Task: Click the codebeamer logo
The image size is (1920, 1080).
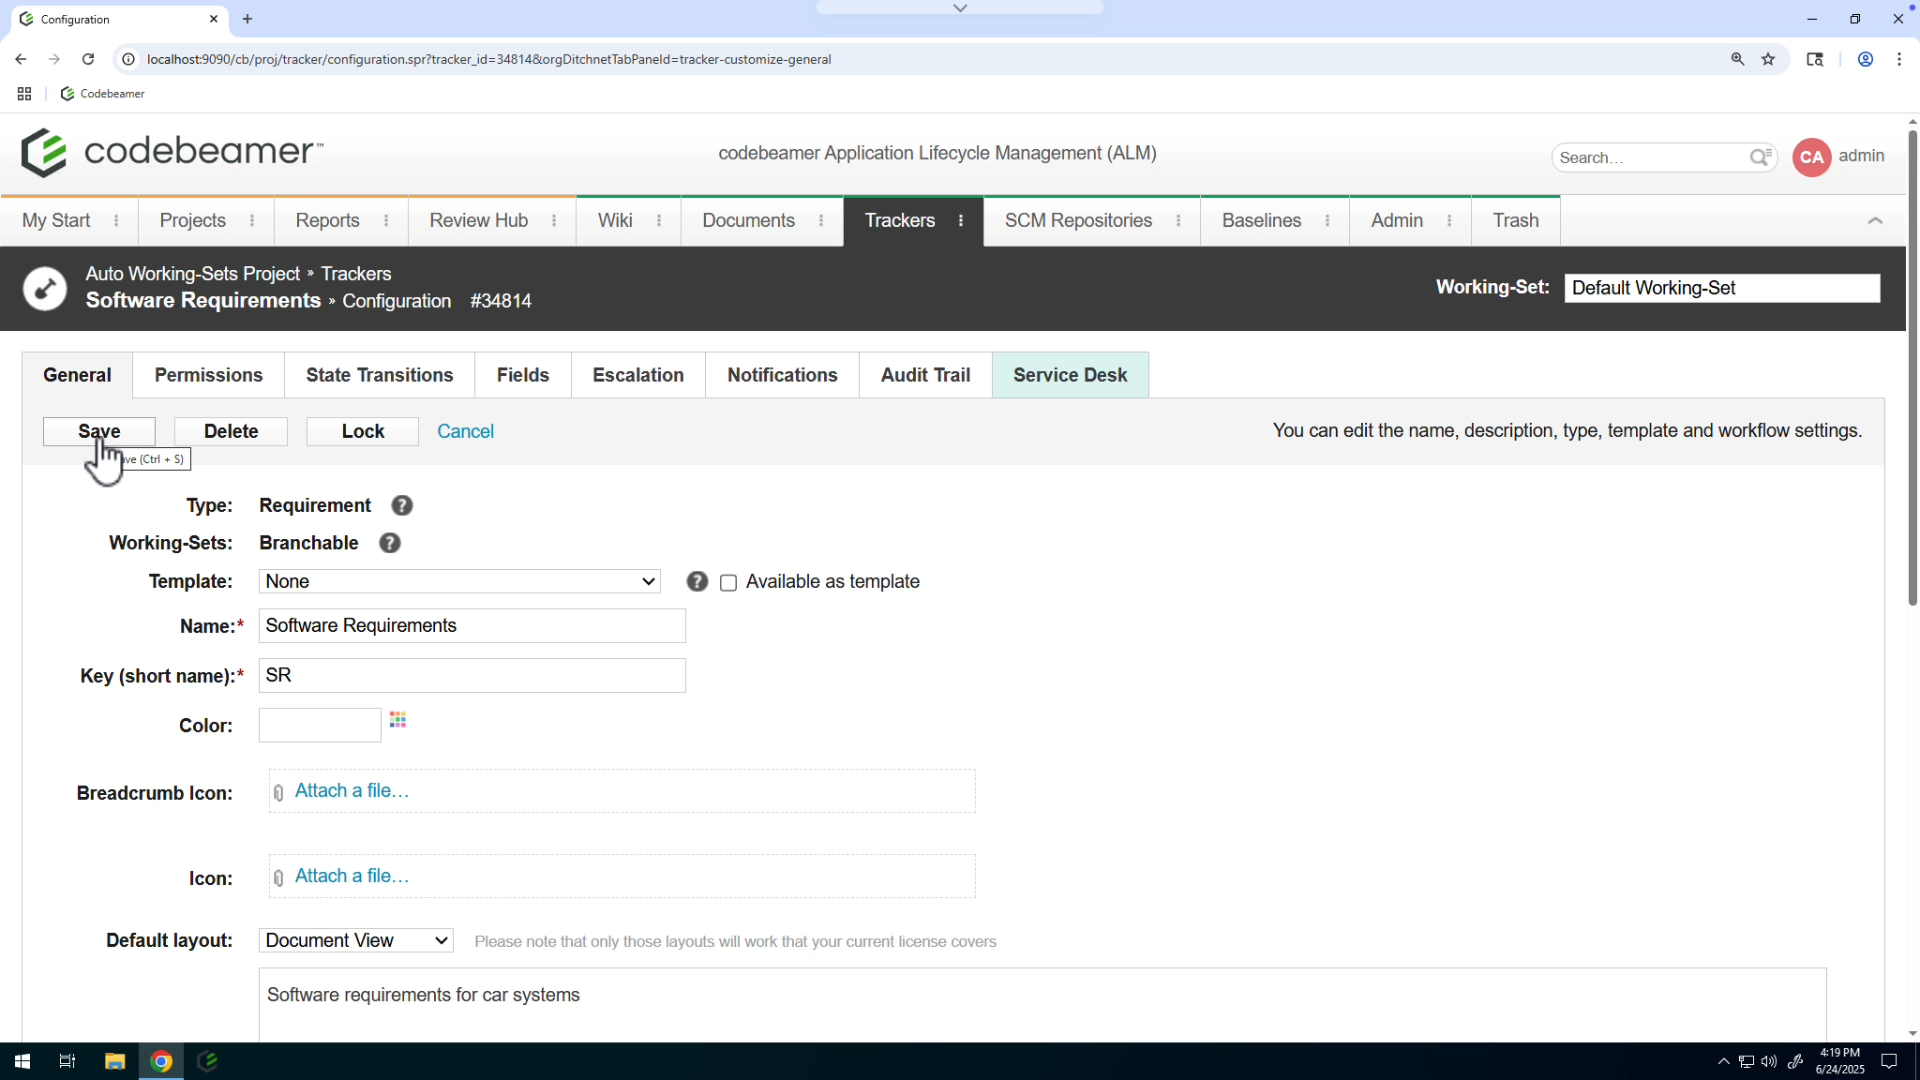Action: coord(172,152)
